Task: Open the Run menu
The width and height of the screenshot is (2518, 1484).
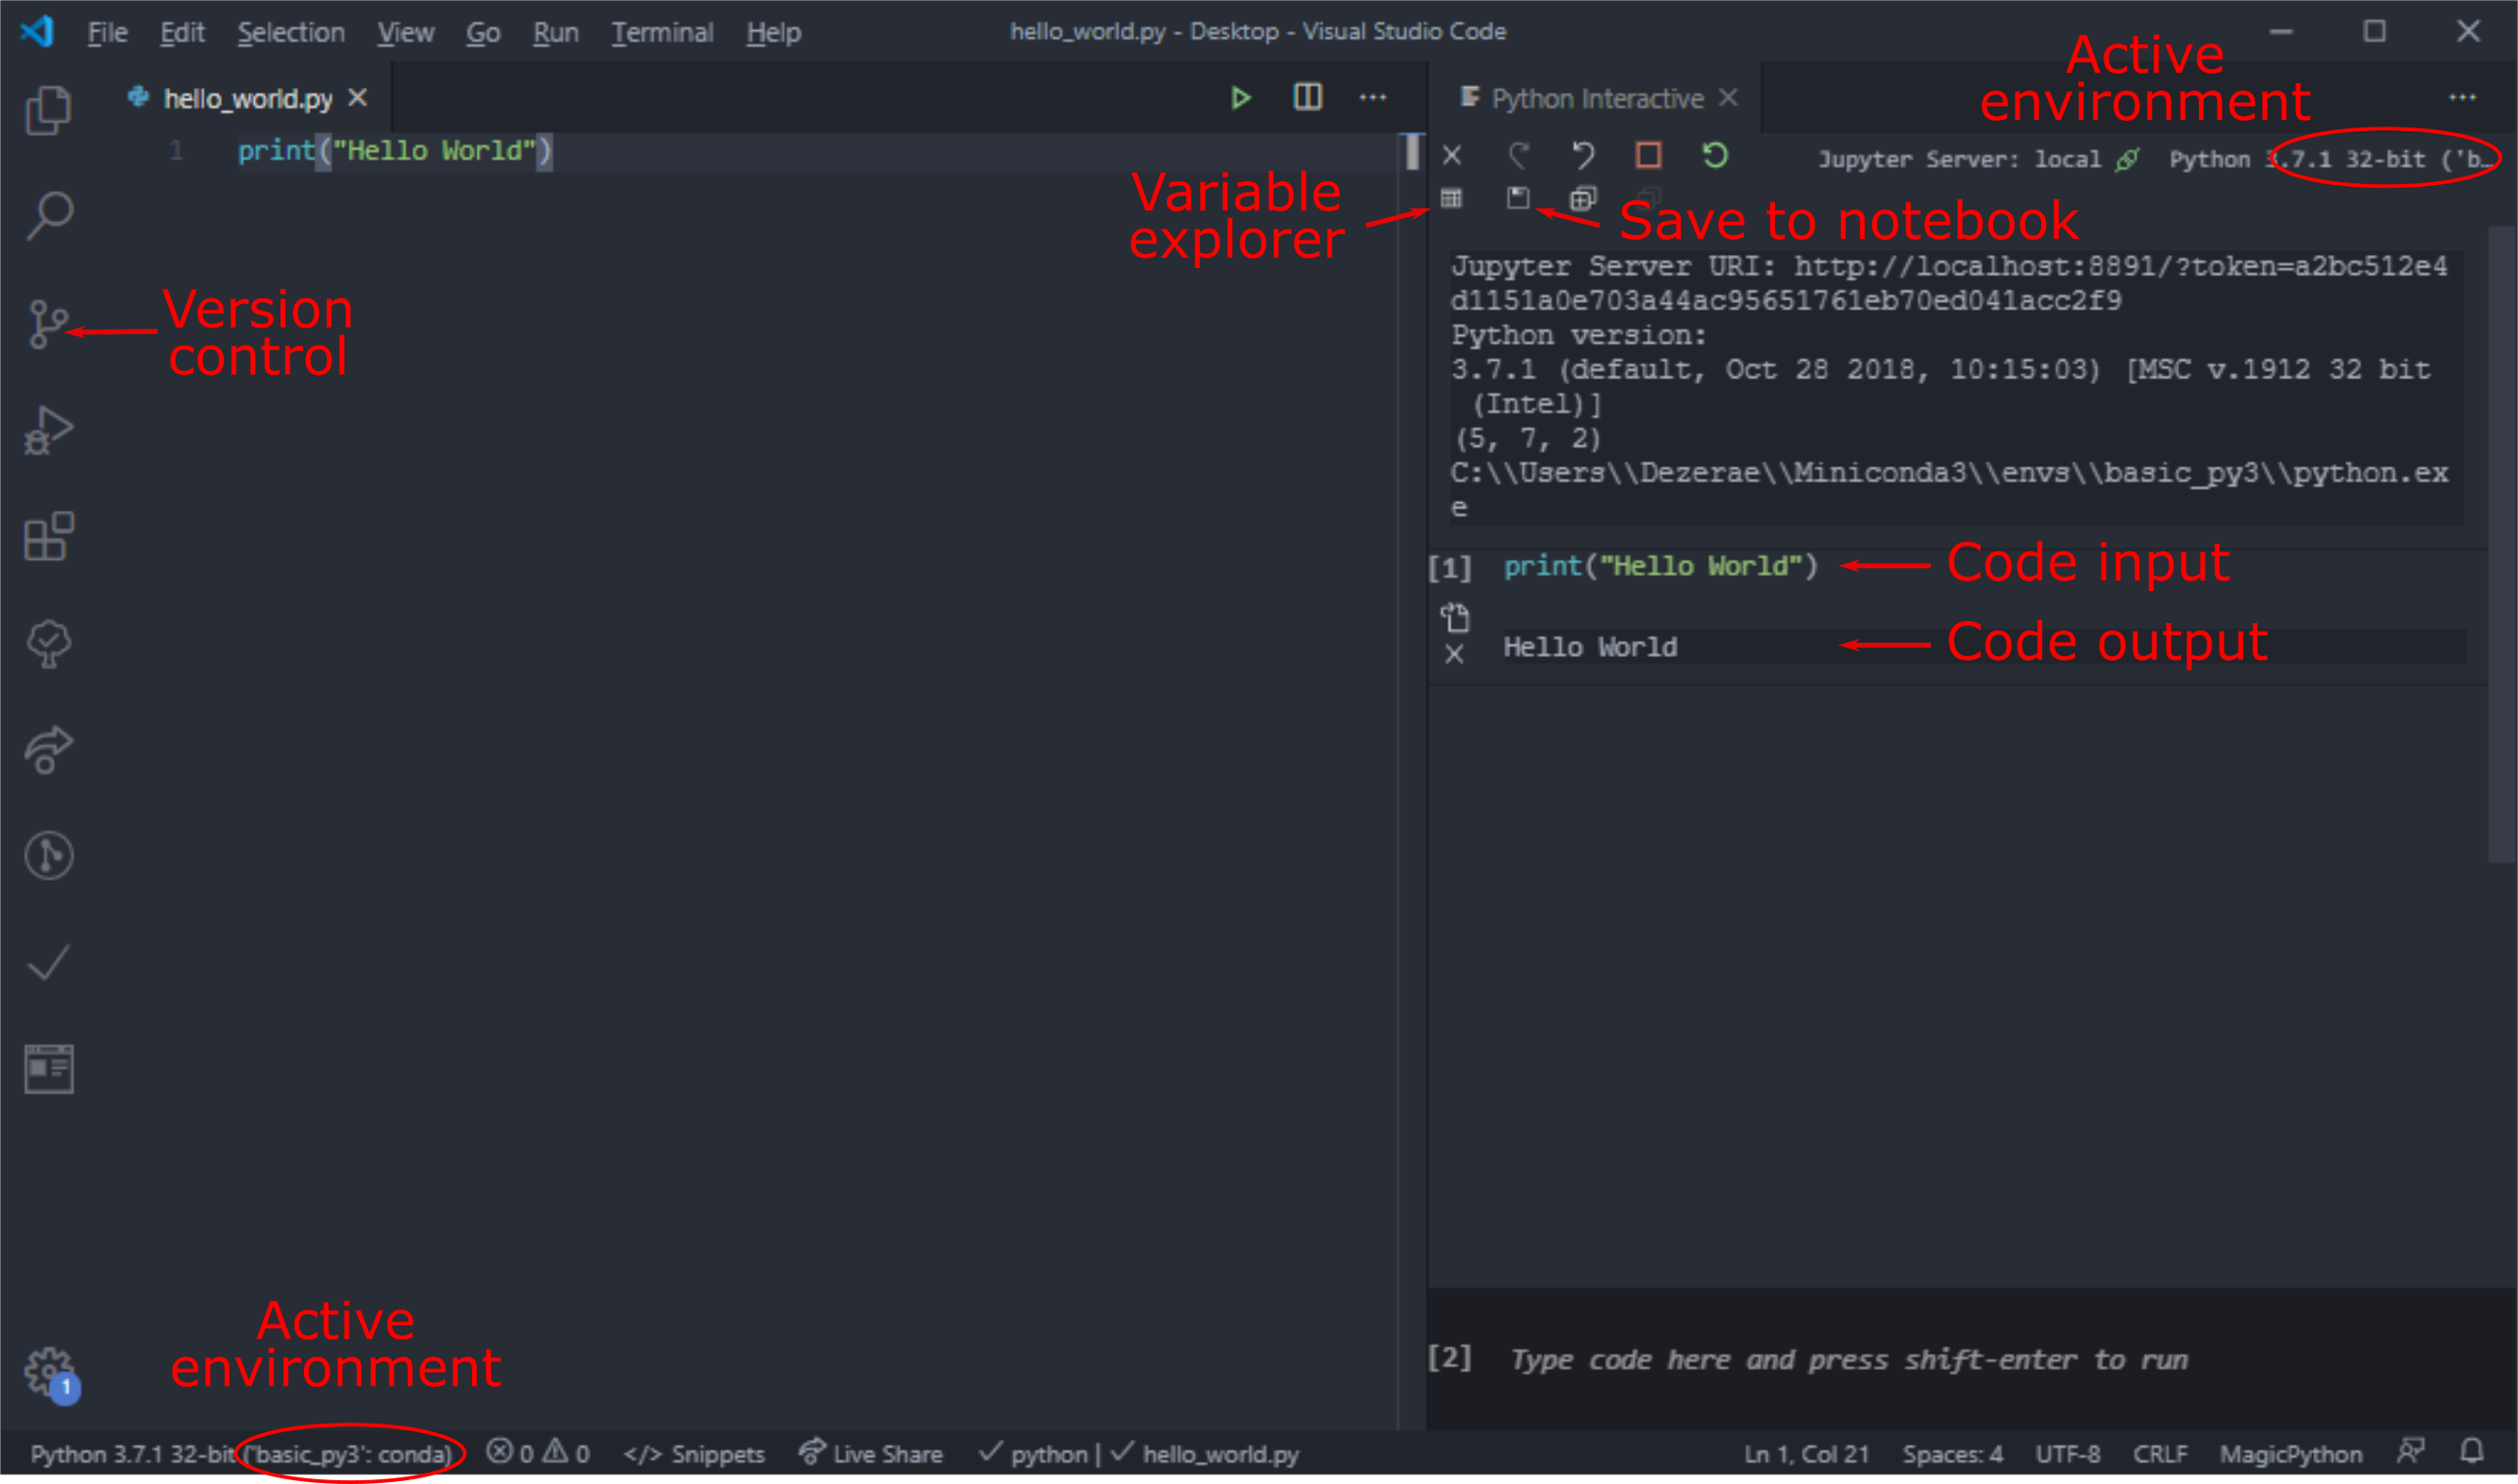Action: (x=555, y=32)
